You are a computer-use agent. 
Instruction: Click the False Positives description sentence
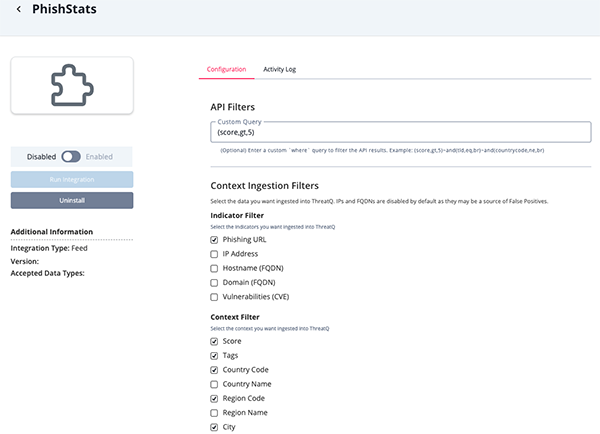point(379,201)
